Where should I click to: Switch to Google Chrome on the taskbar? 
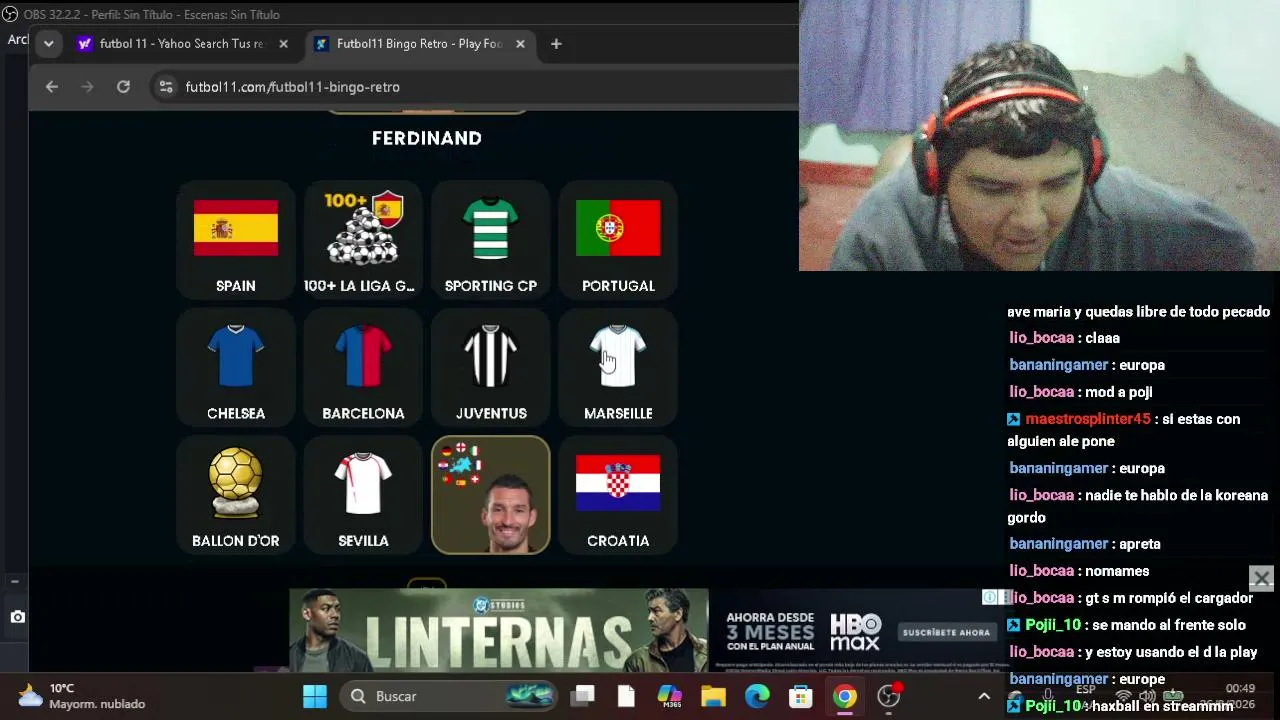tap(845, 696)
